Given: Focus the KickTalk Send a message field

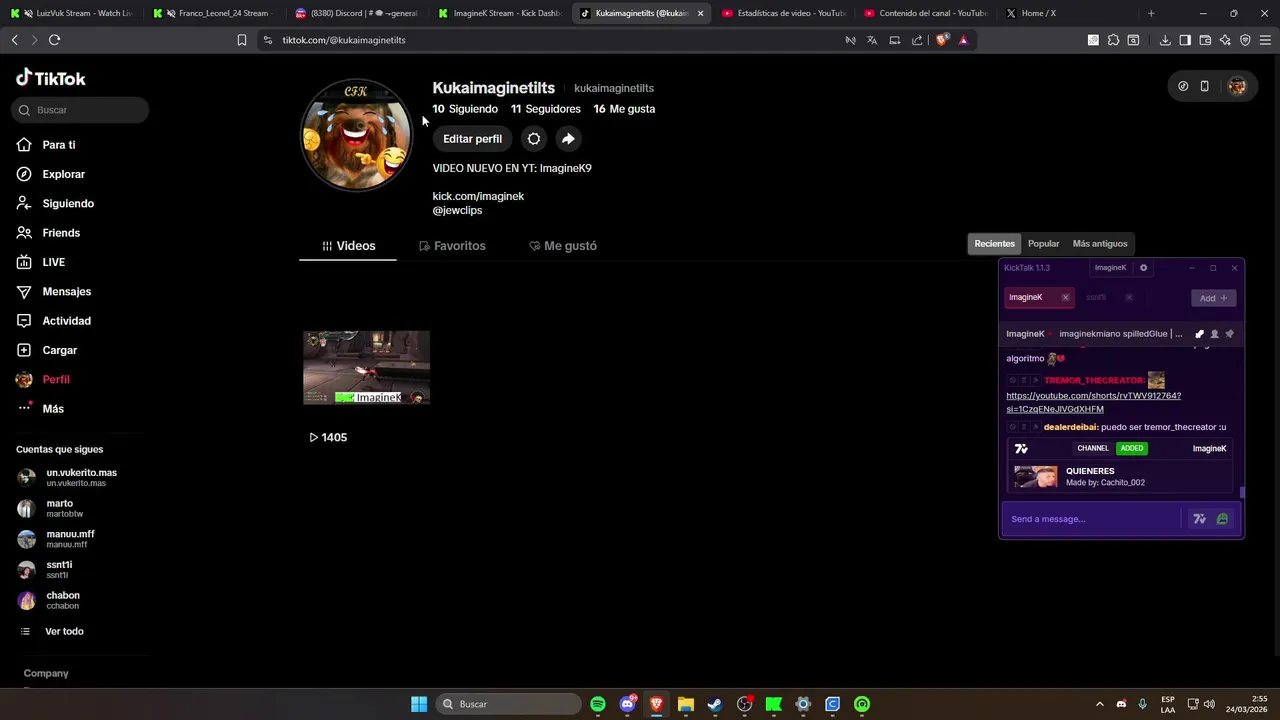Looking at the screenshot, I should (1092, 519).
